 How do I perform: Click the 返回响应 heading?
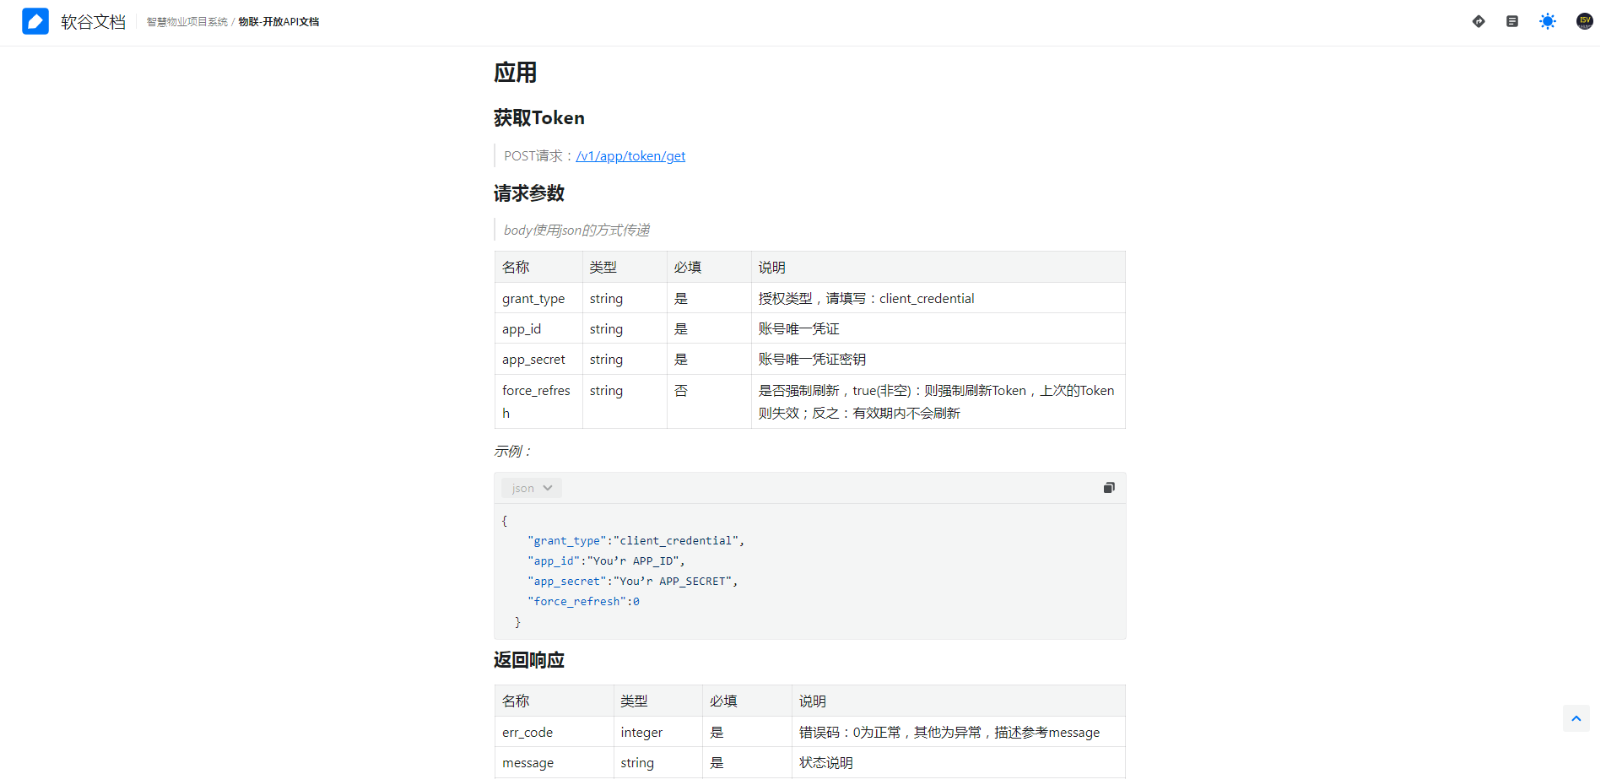click(529, 660)
